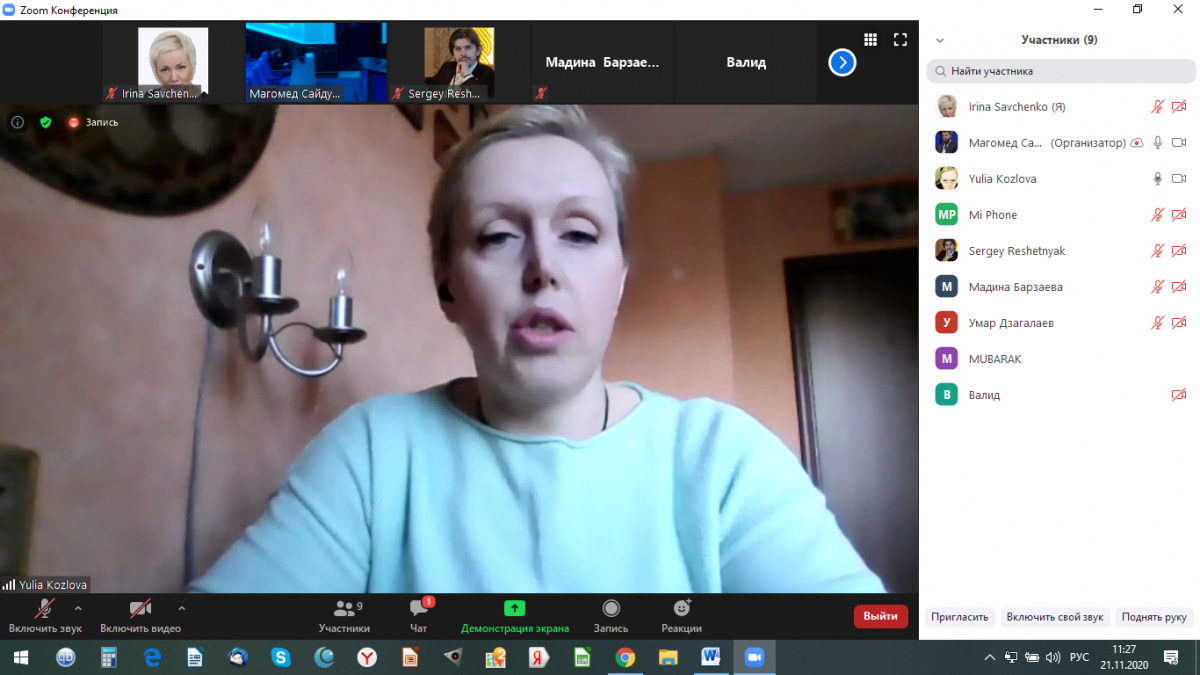Screen dimensions: 1200x675
Task: Click signal bars icon beside Yulia Kozlova label
Action: click(x=9, y=585)
